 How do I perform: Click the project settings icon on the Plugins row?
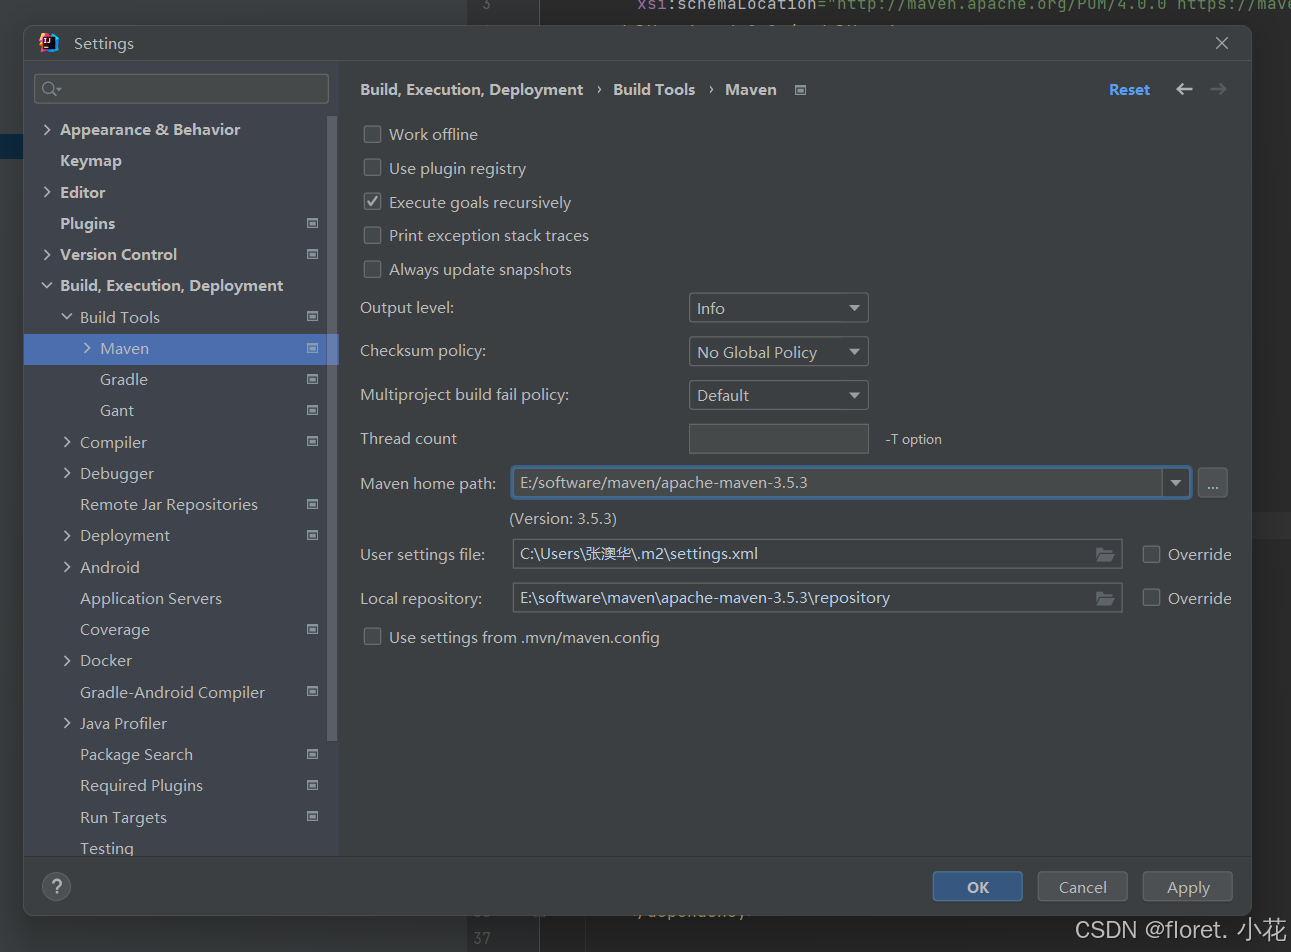(x=312, y=223)
